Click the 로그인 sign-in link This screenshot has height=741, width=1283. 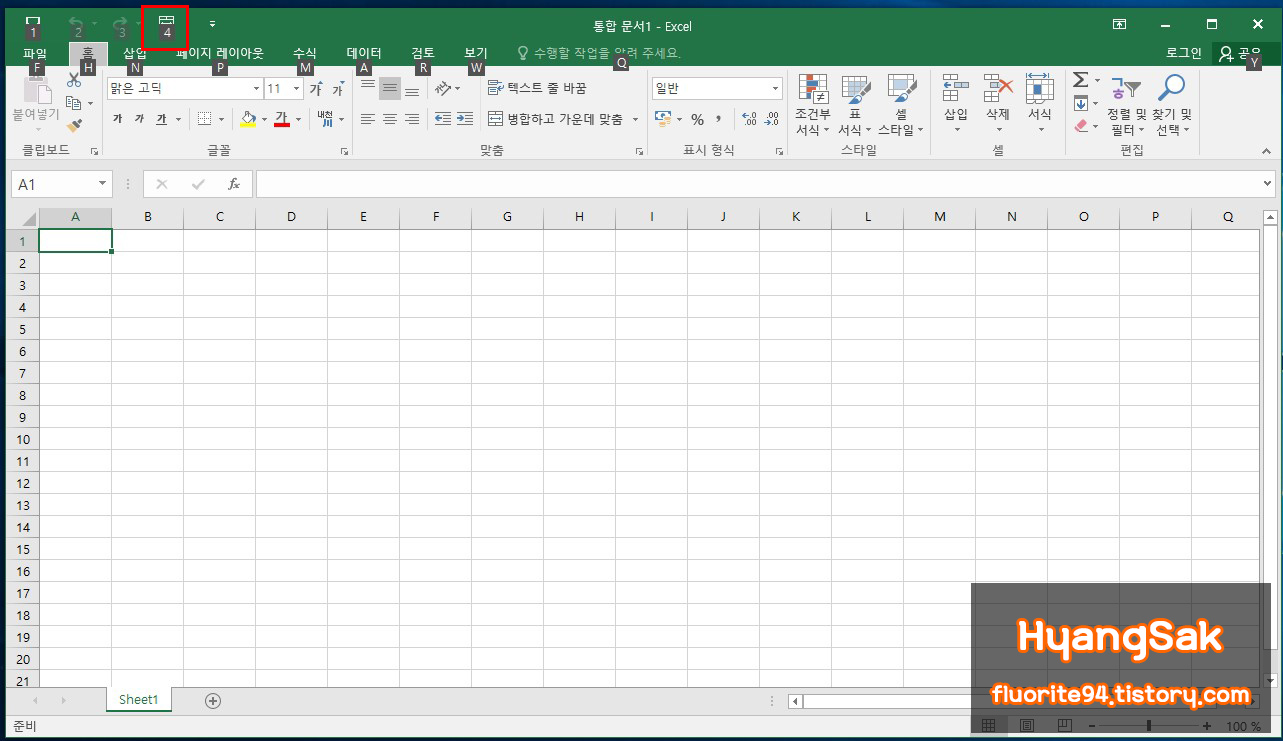[x=1184, y=53]
